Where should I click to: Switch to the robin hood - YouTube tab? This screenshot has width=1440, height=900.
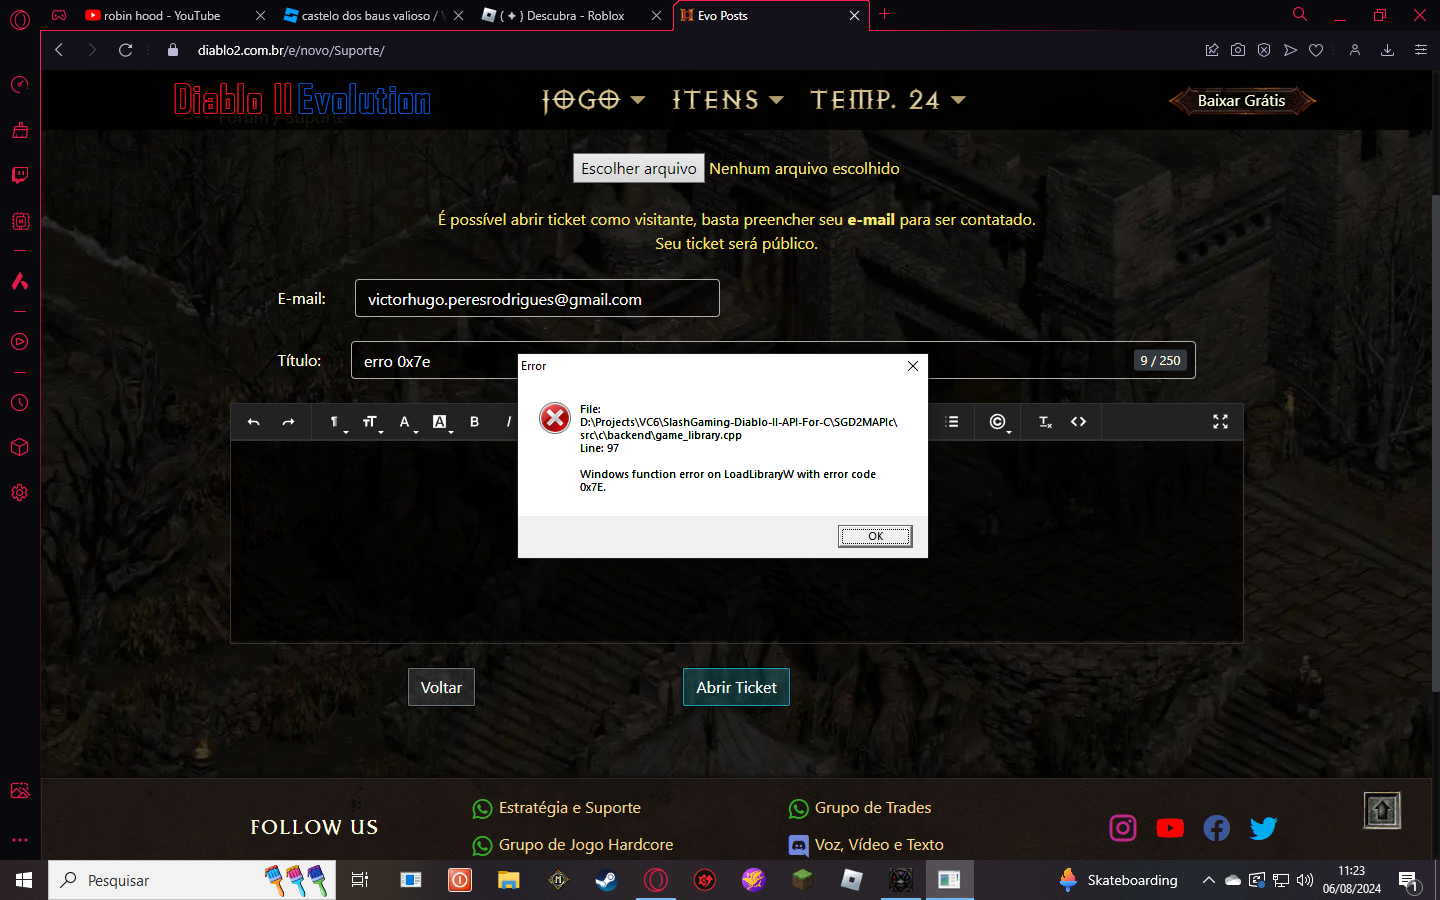(175, 15)
